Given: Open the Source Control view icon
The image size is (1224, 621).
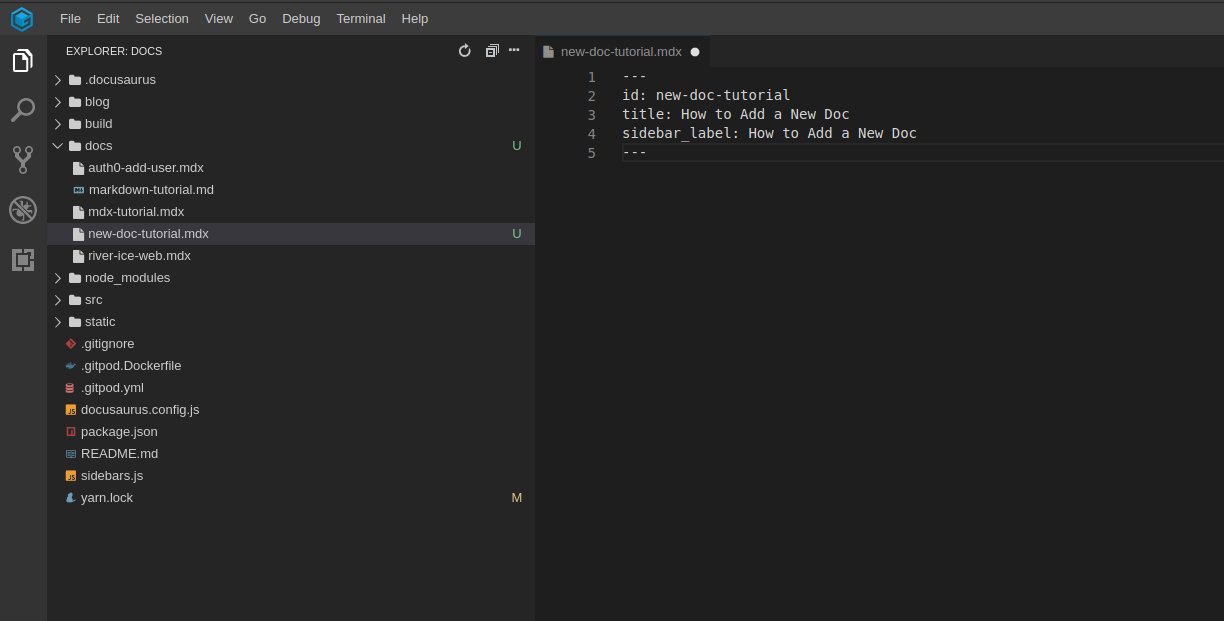Looking at the screenshot, I should 22,160.
